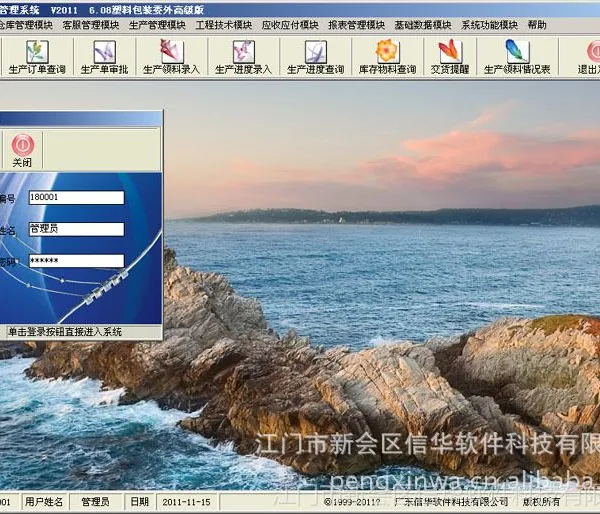Click the 单击登录按钮直接进入系统 hint text
Viewport: 600px width, 514px height.
[x=65, y=332]
